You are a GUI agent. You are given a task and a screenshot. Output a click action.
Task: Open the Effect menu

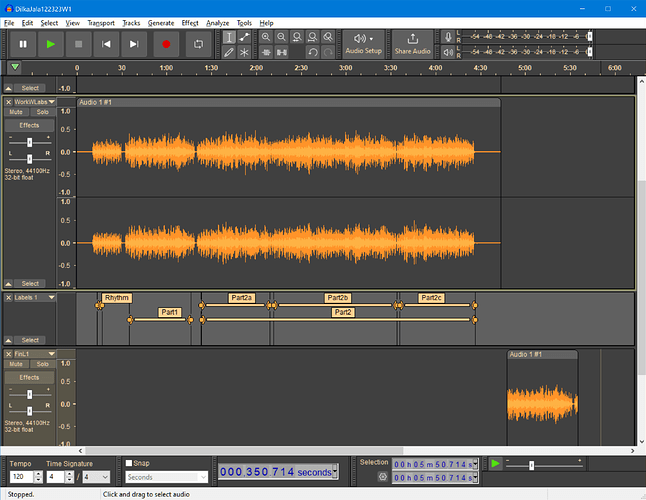coord(190,22)
